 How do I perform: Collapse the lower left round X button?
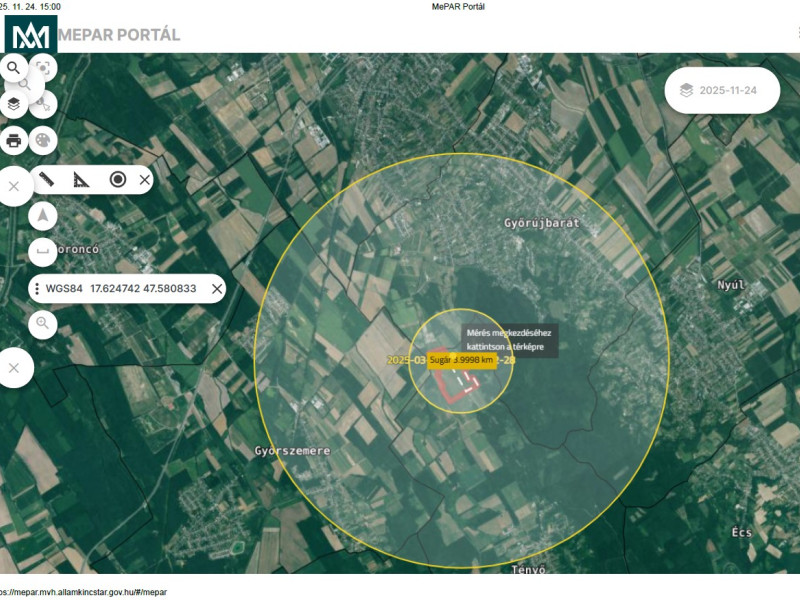coord(14,368)
